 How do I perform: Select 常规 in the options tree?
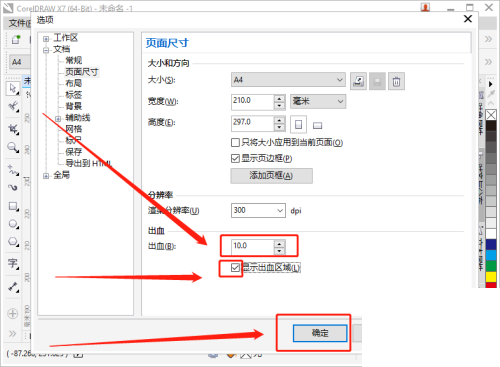(x=74, y=60)
